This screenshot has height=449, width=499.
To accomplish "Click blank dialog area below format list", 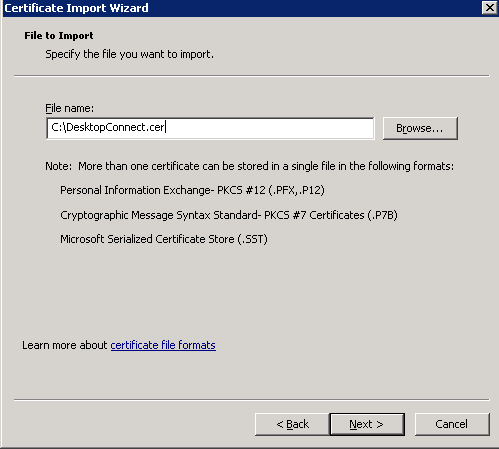I will tap(250, 290).
